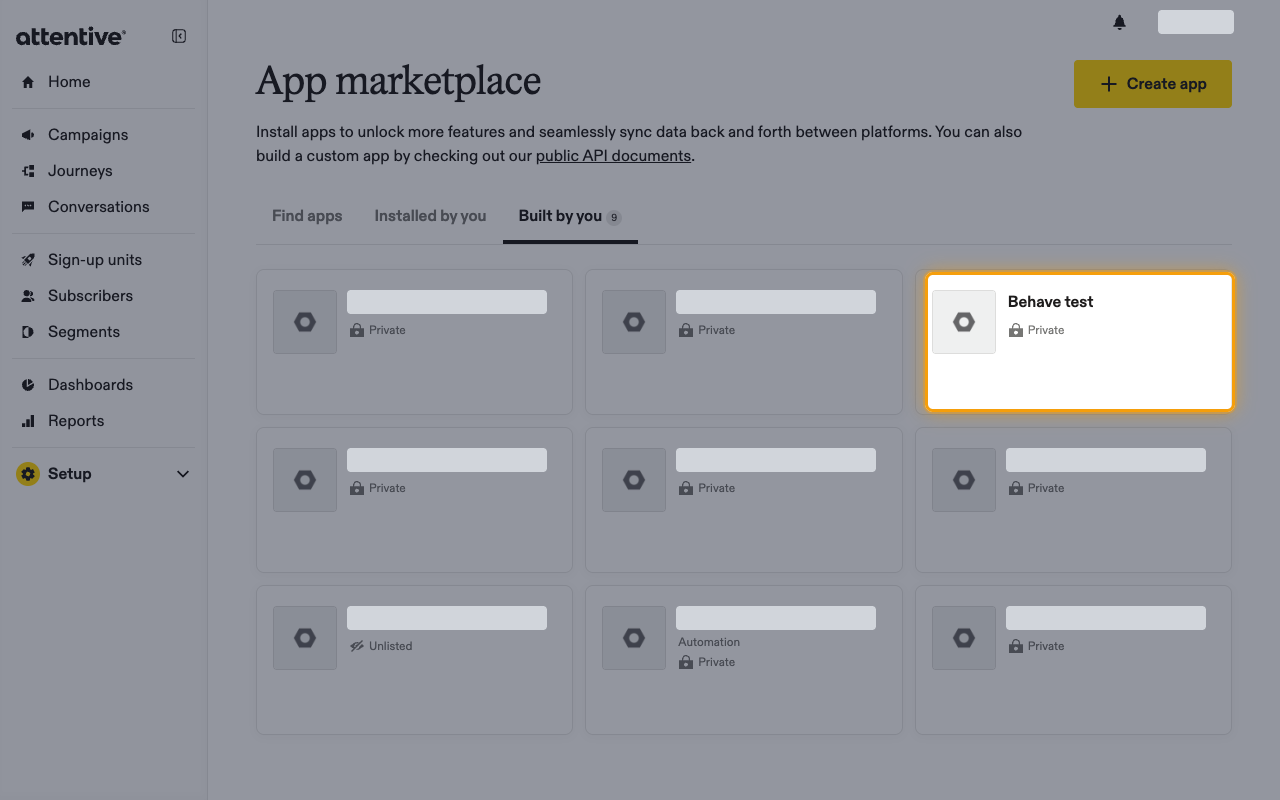The height and width of the screenshot is (800, 1280).
Task: Go to Journeys in the sidebar
Action: tap(80, 171)
